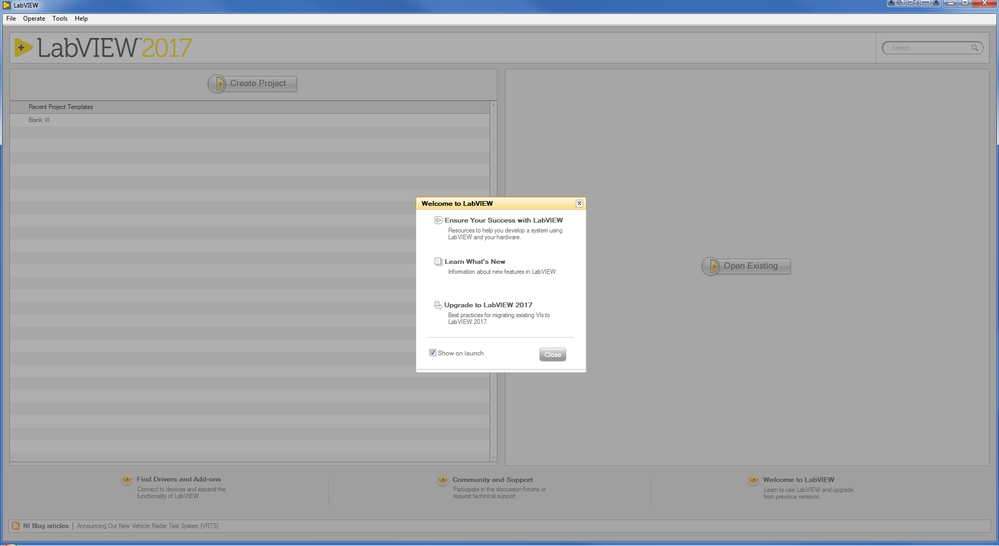This screenshot has width=999, height=546.
Task: Click the magnifier icon in Search box
Action: point(975,48)
